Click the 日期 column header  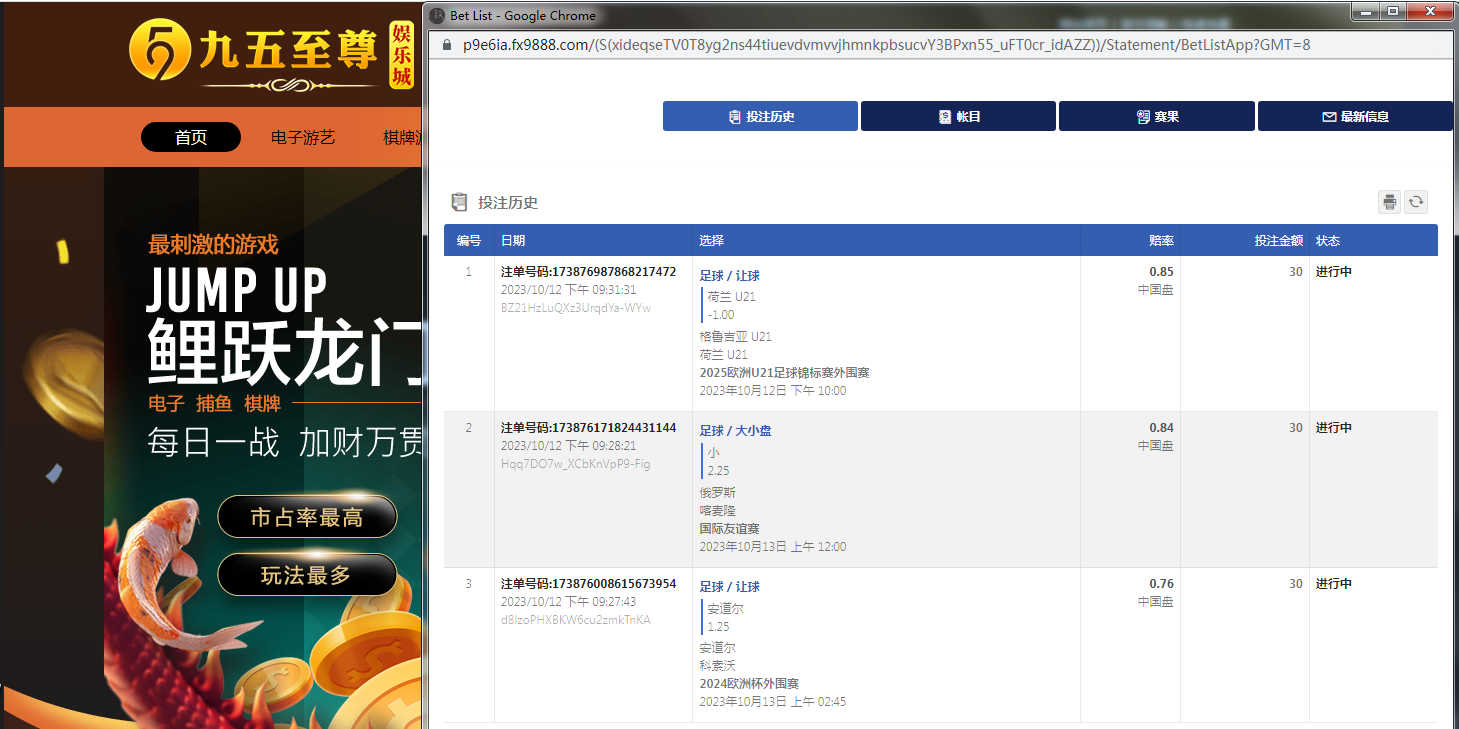tap(513, 240)
